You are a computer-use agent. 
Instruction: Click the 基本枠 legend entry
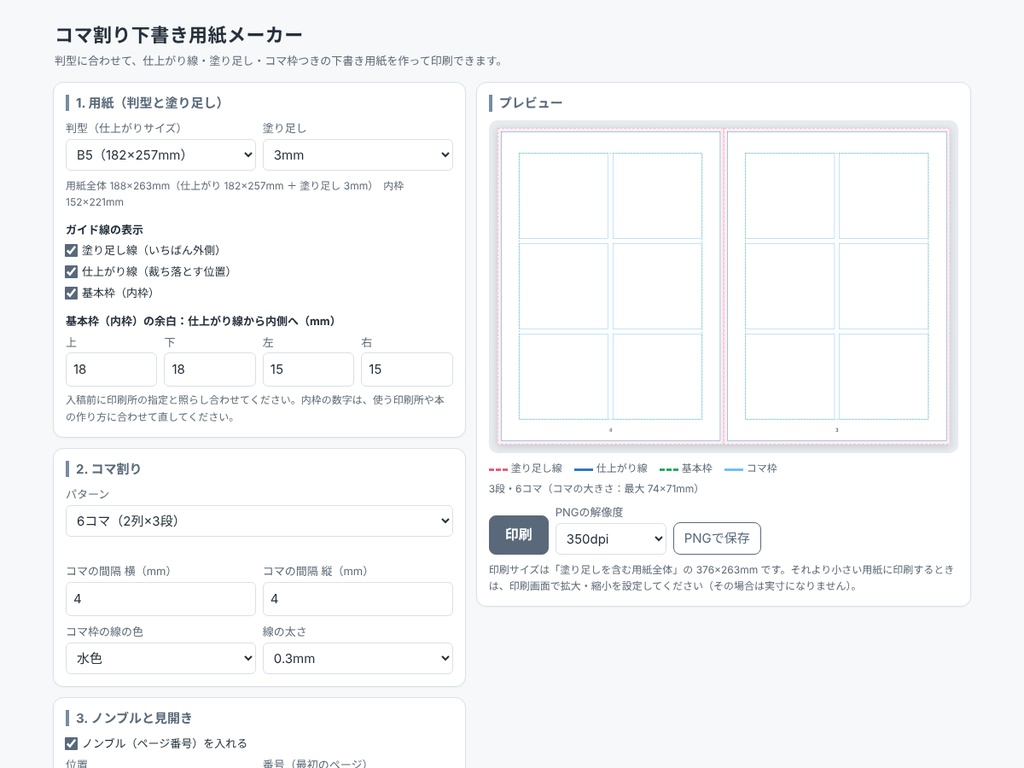[686, 468]
